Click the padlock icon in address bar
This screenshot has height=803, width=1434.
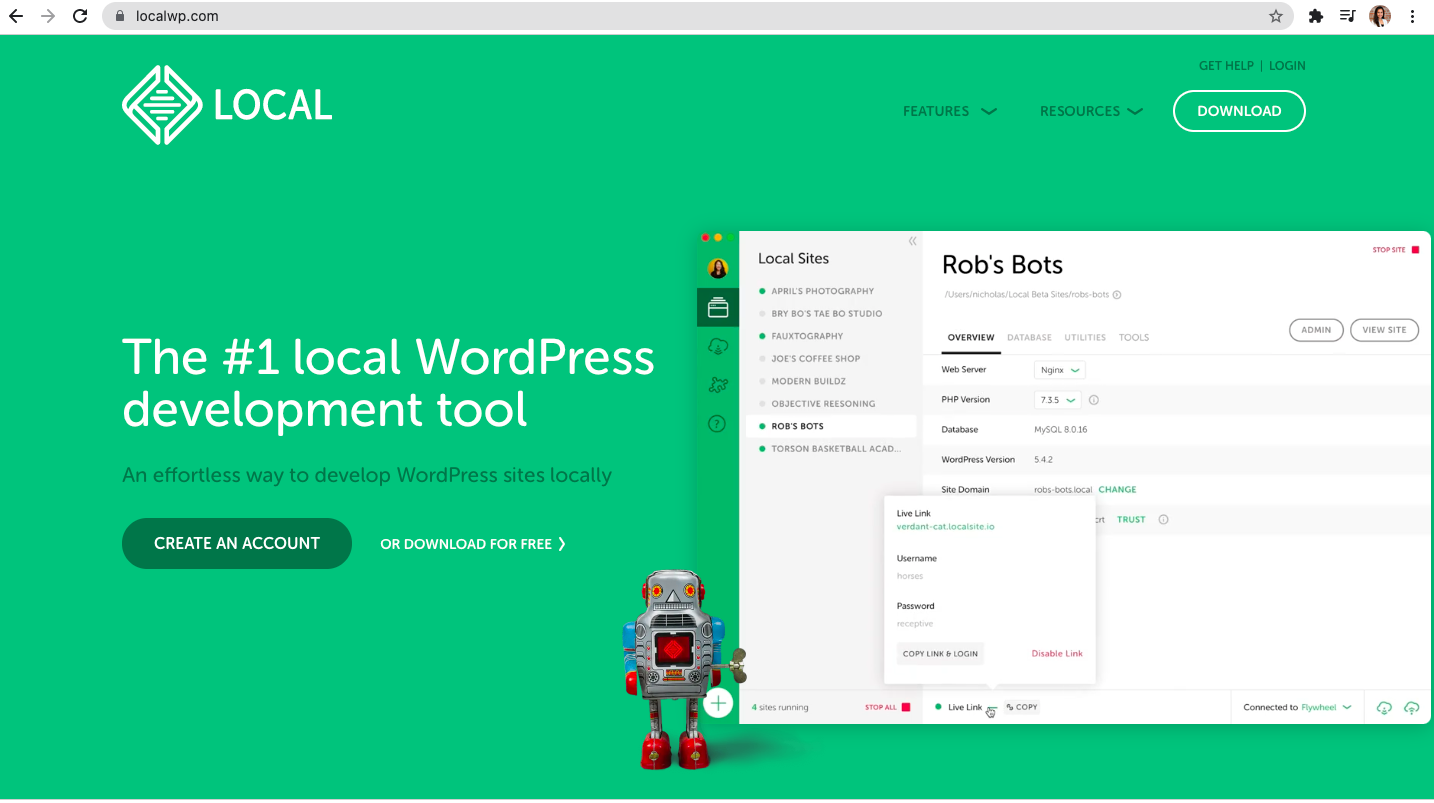click(x=120, y=16)
